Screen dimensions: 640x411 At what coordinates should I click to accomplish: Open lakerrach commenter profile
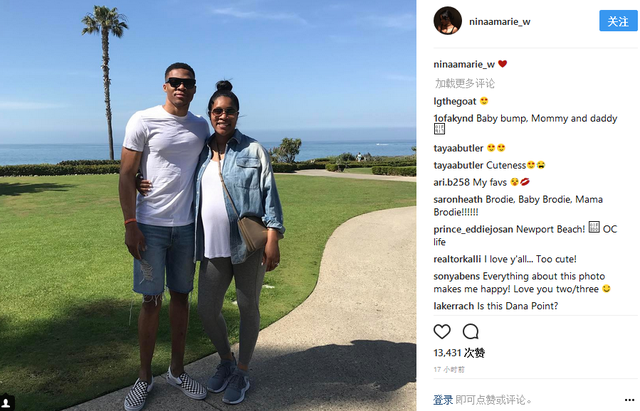pyautogui.click(x=454, y=306)
